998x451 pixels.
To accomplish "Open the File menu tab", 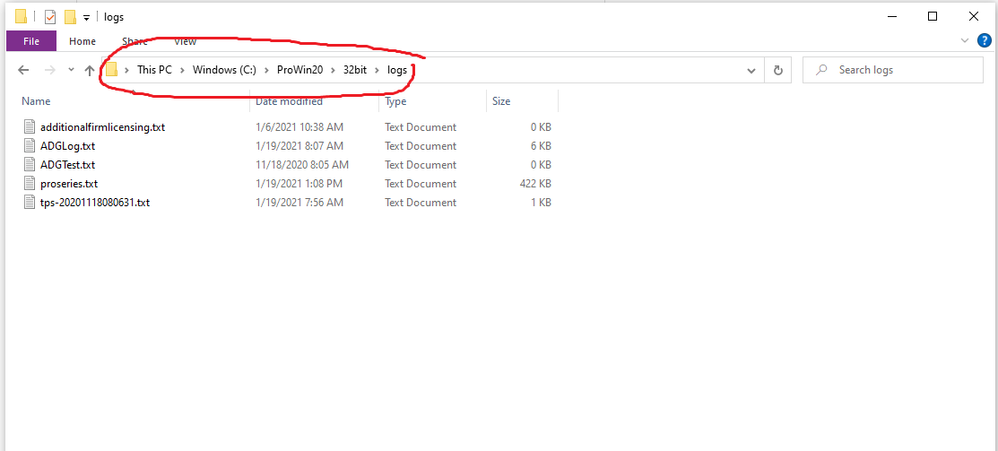I will (31, 41).
